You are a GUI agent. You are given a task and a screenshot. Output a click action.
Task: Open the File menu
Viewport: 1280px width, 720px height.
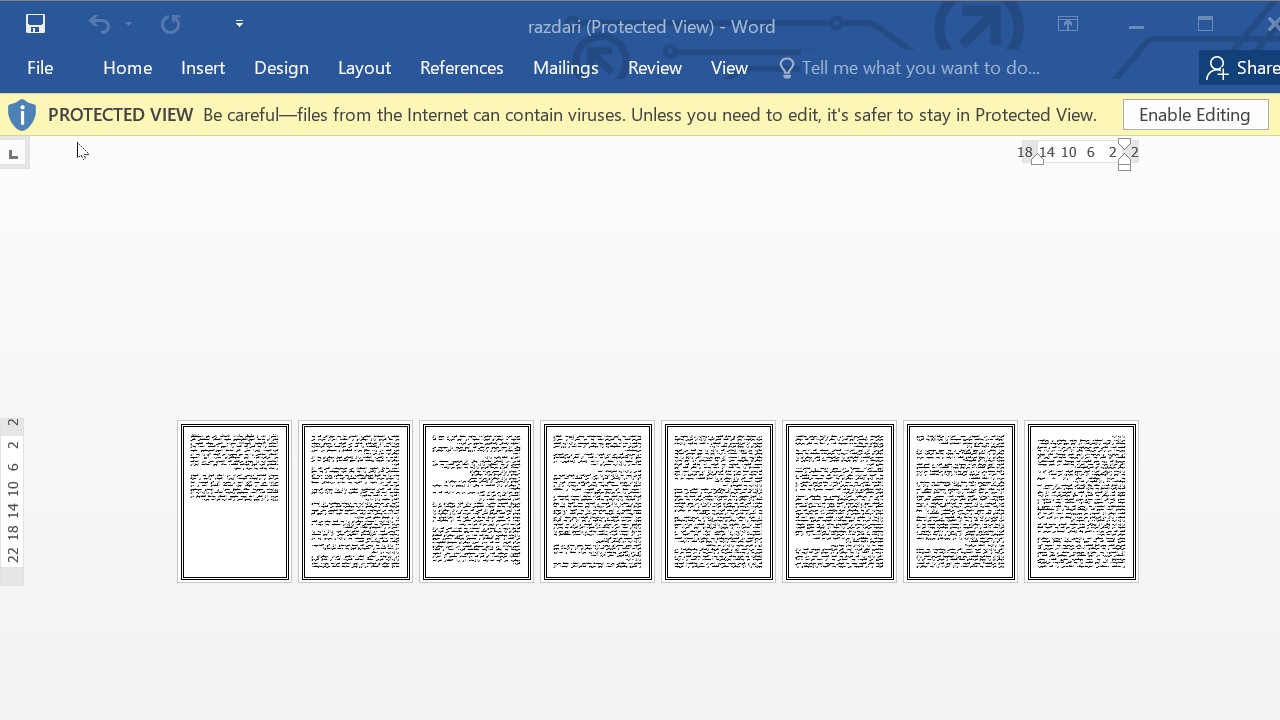[x=40, y=68]
